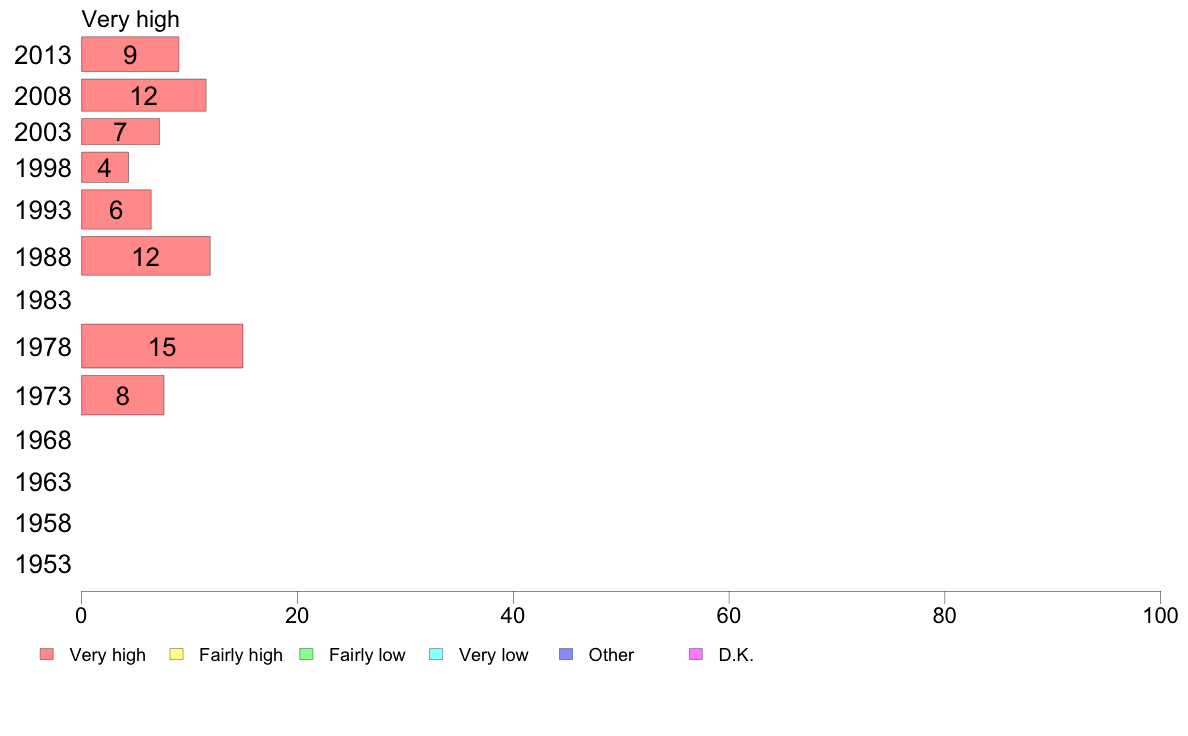Click the magenta D.K. legend swatch
Viewport: 1188px width, 736px height.
[696, 654]
